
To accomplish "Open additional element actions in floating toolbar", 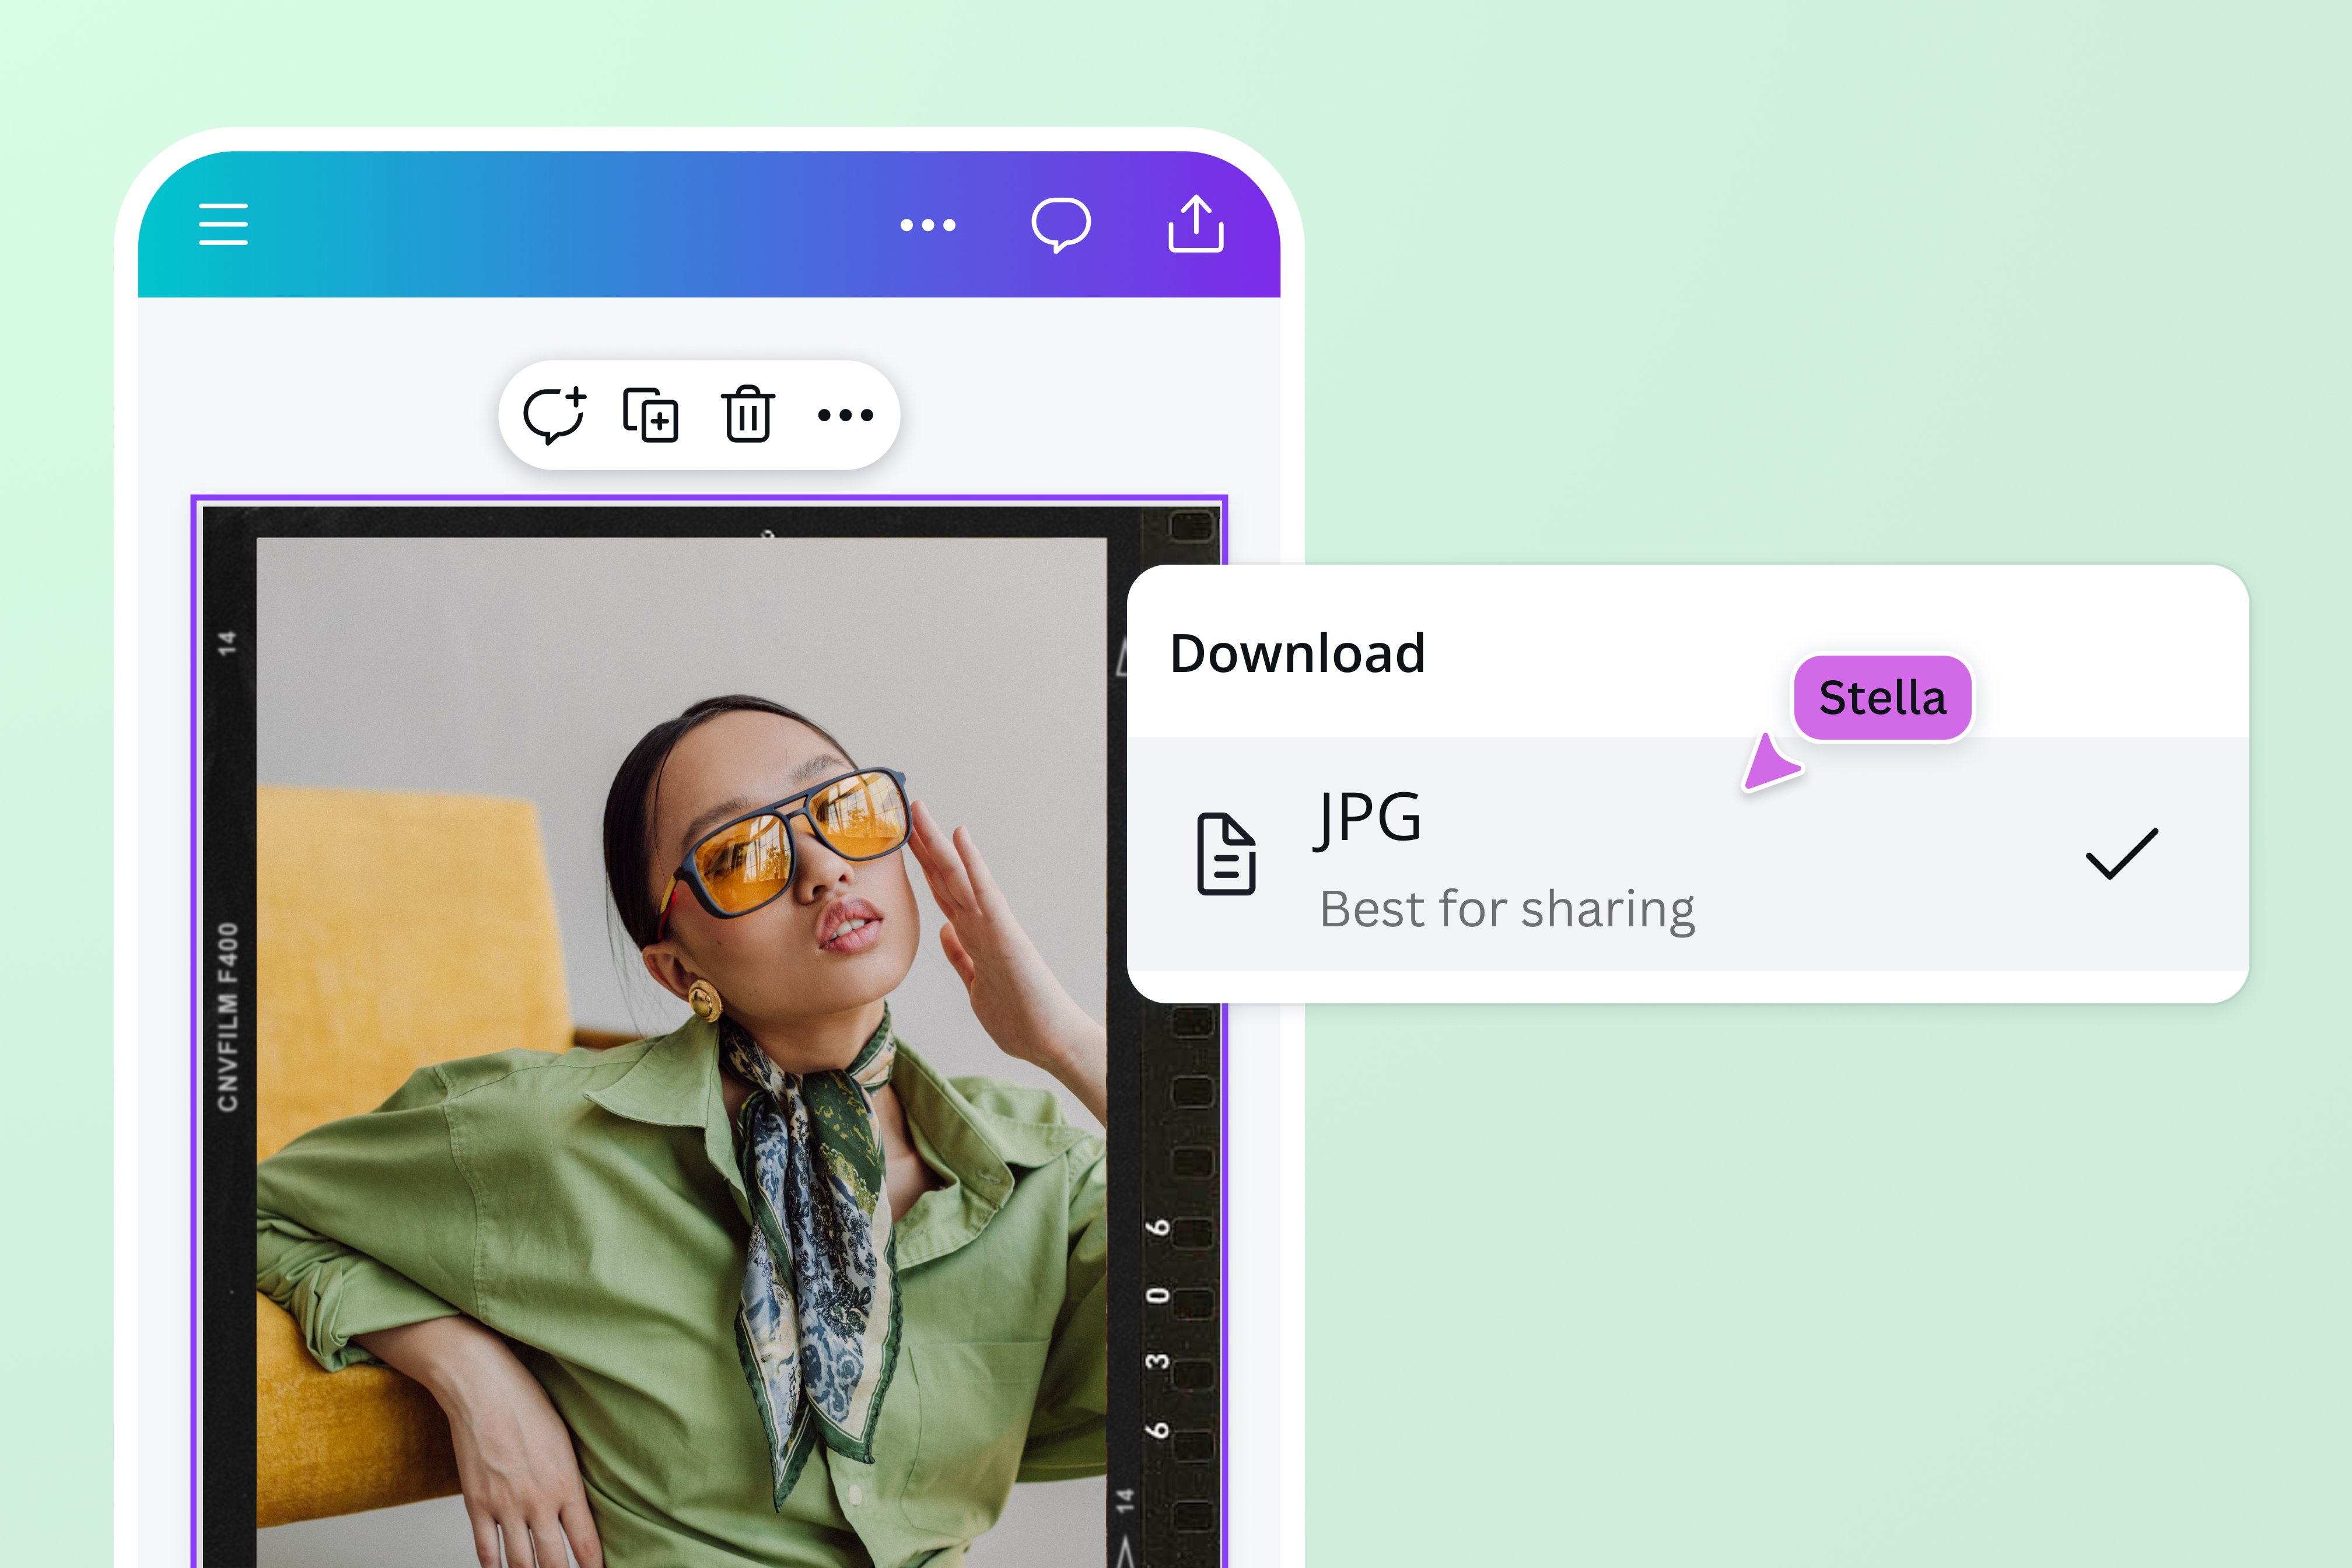I will [x=845, y=415].
